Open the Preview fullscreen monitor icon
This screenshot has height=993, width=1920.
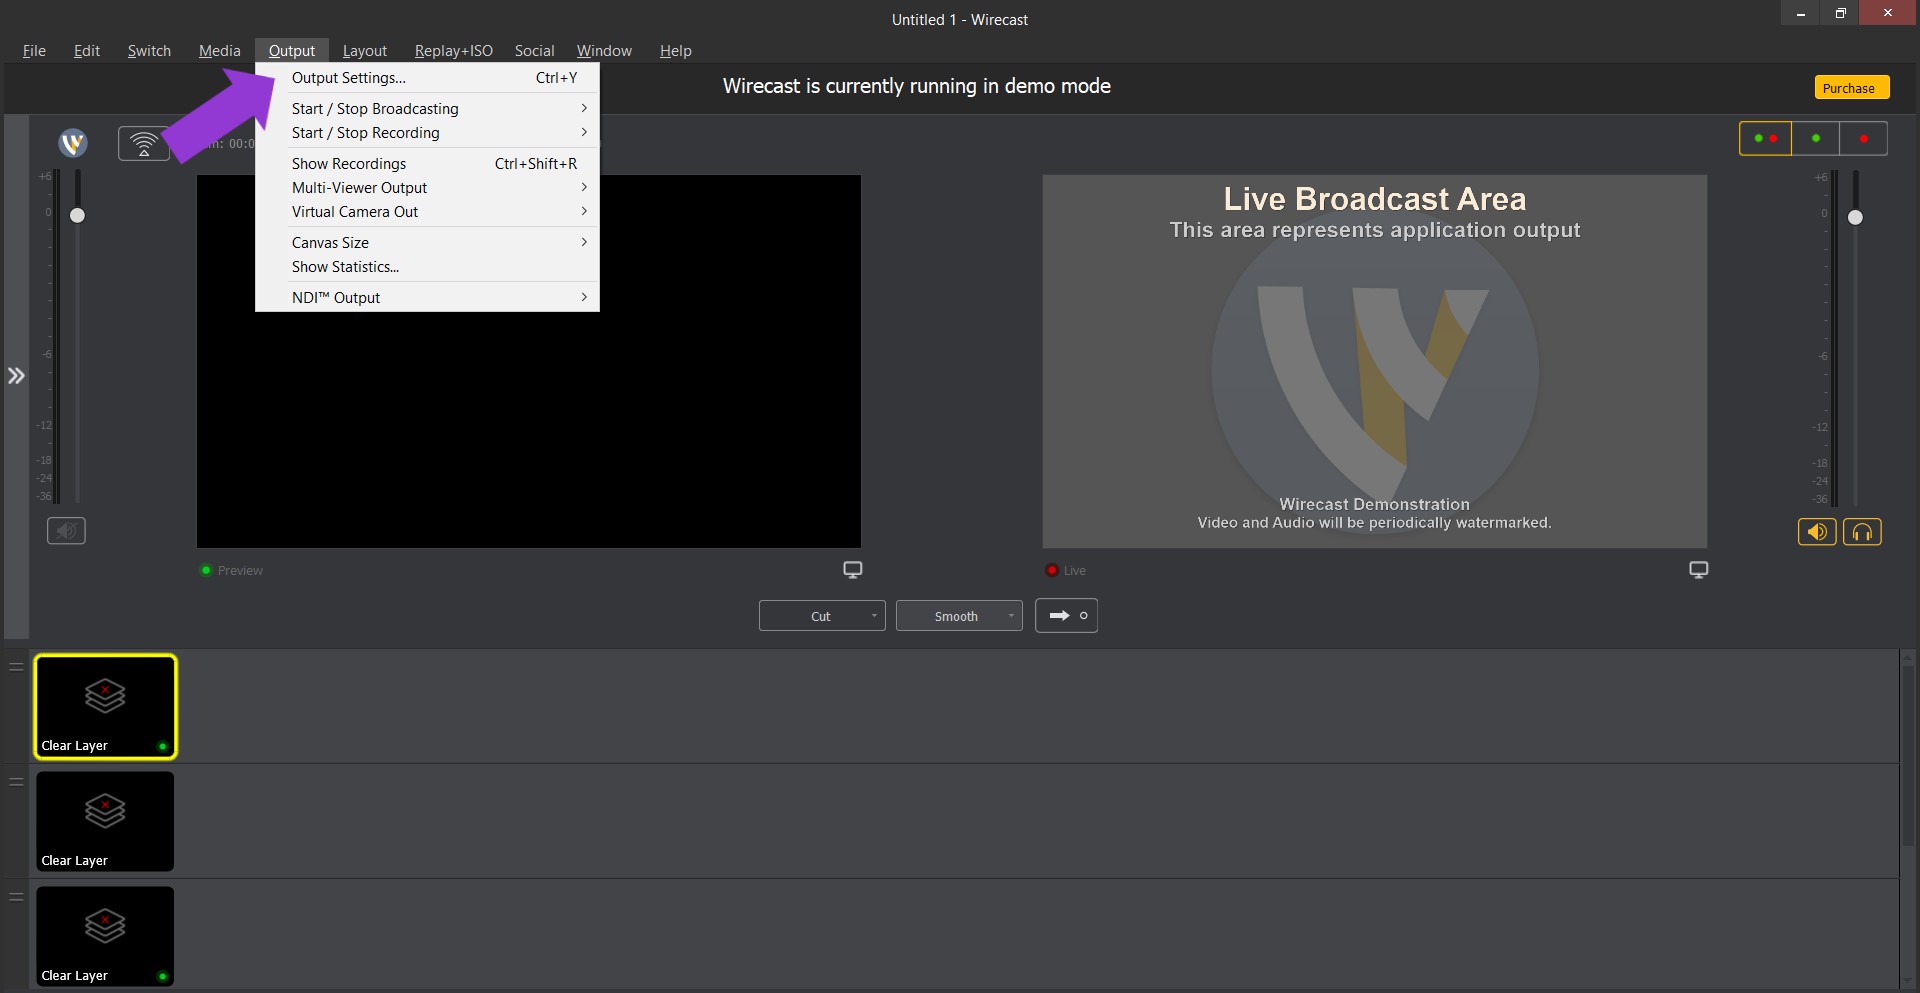[852, 569]
